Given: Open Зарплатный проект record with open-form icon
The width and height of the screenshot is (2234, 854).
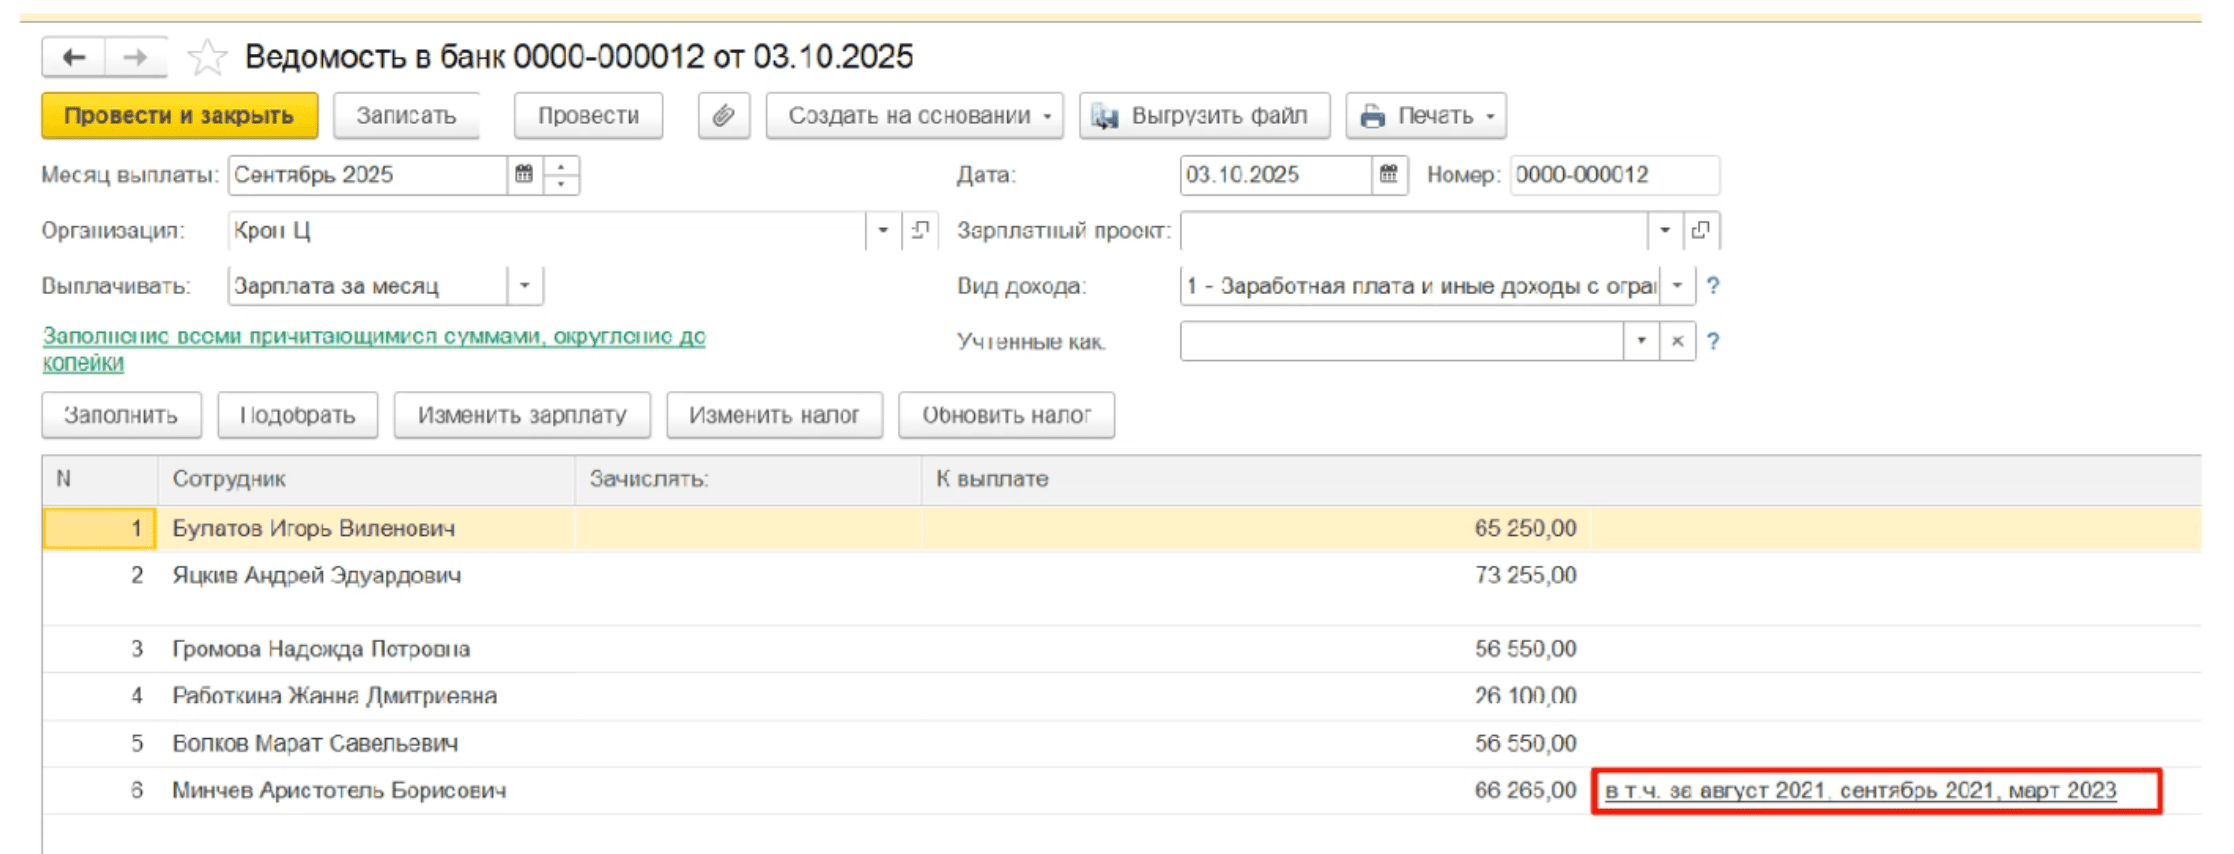Looking at the screenshot, I should [1700, 230].
